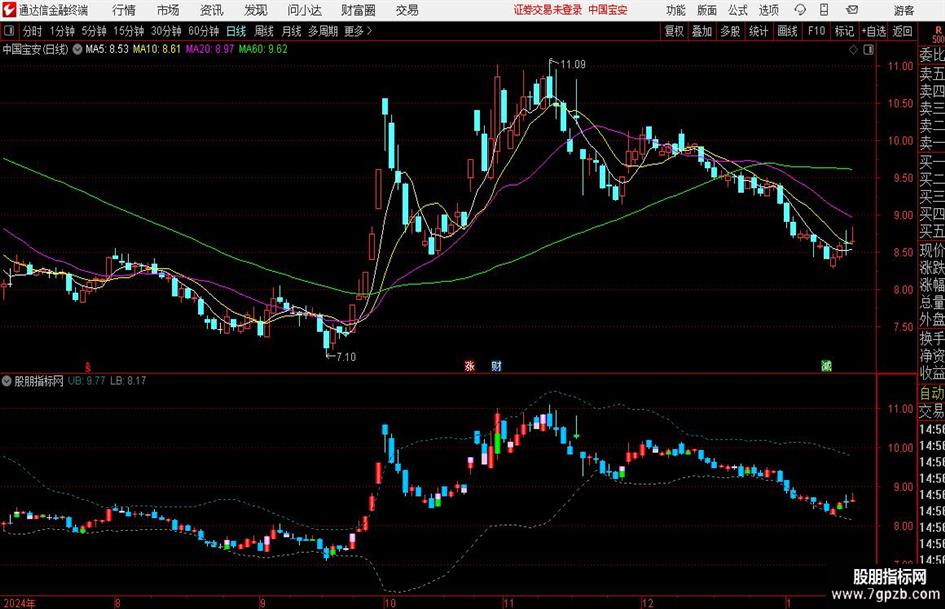The height and width of the screenshot is (609, 945).
Task: Open the 交易 menu
Action: click(x=407, y=10)
